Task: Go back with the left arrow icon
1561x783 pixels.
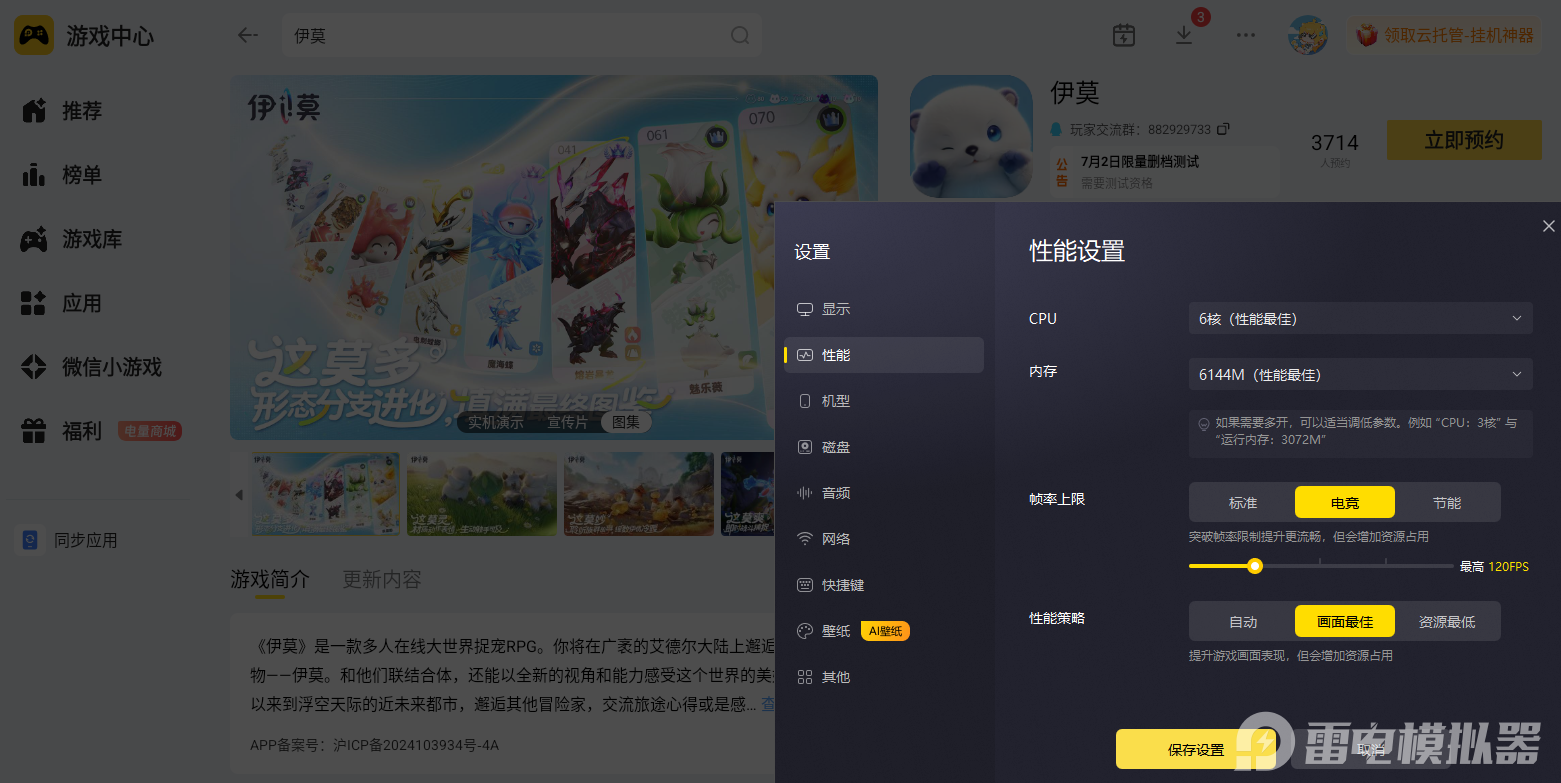Action: [247, 36]
